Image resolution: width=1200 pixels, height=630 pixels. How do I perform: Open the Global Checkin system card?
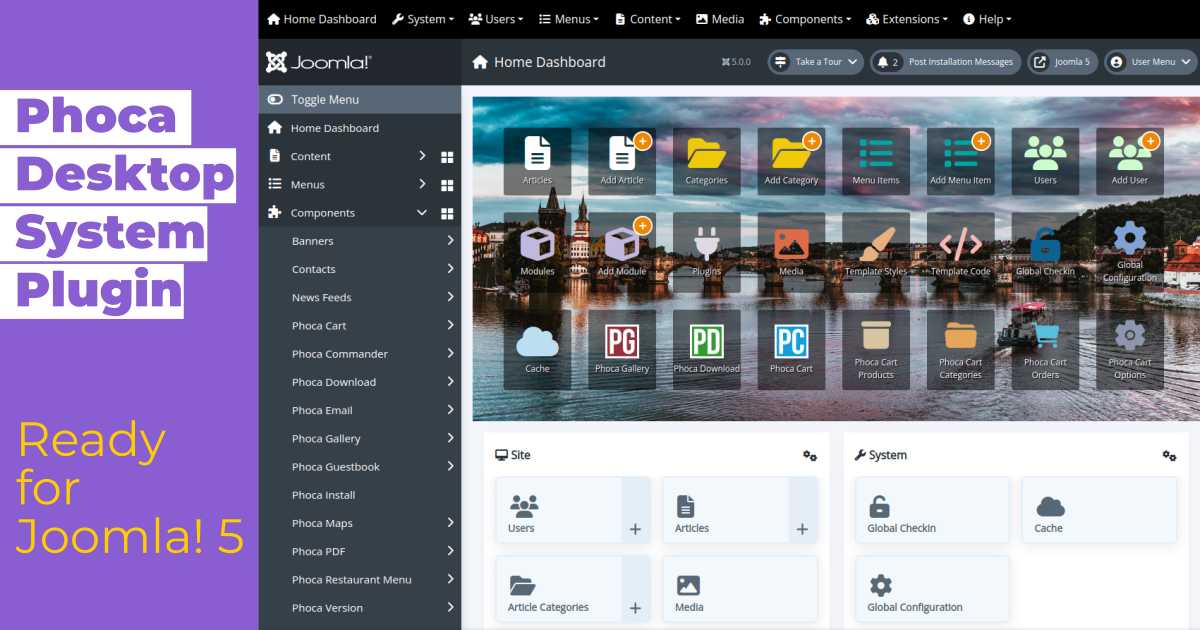[x=932, y=510]
